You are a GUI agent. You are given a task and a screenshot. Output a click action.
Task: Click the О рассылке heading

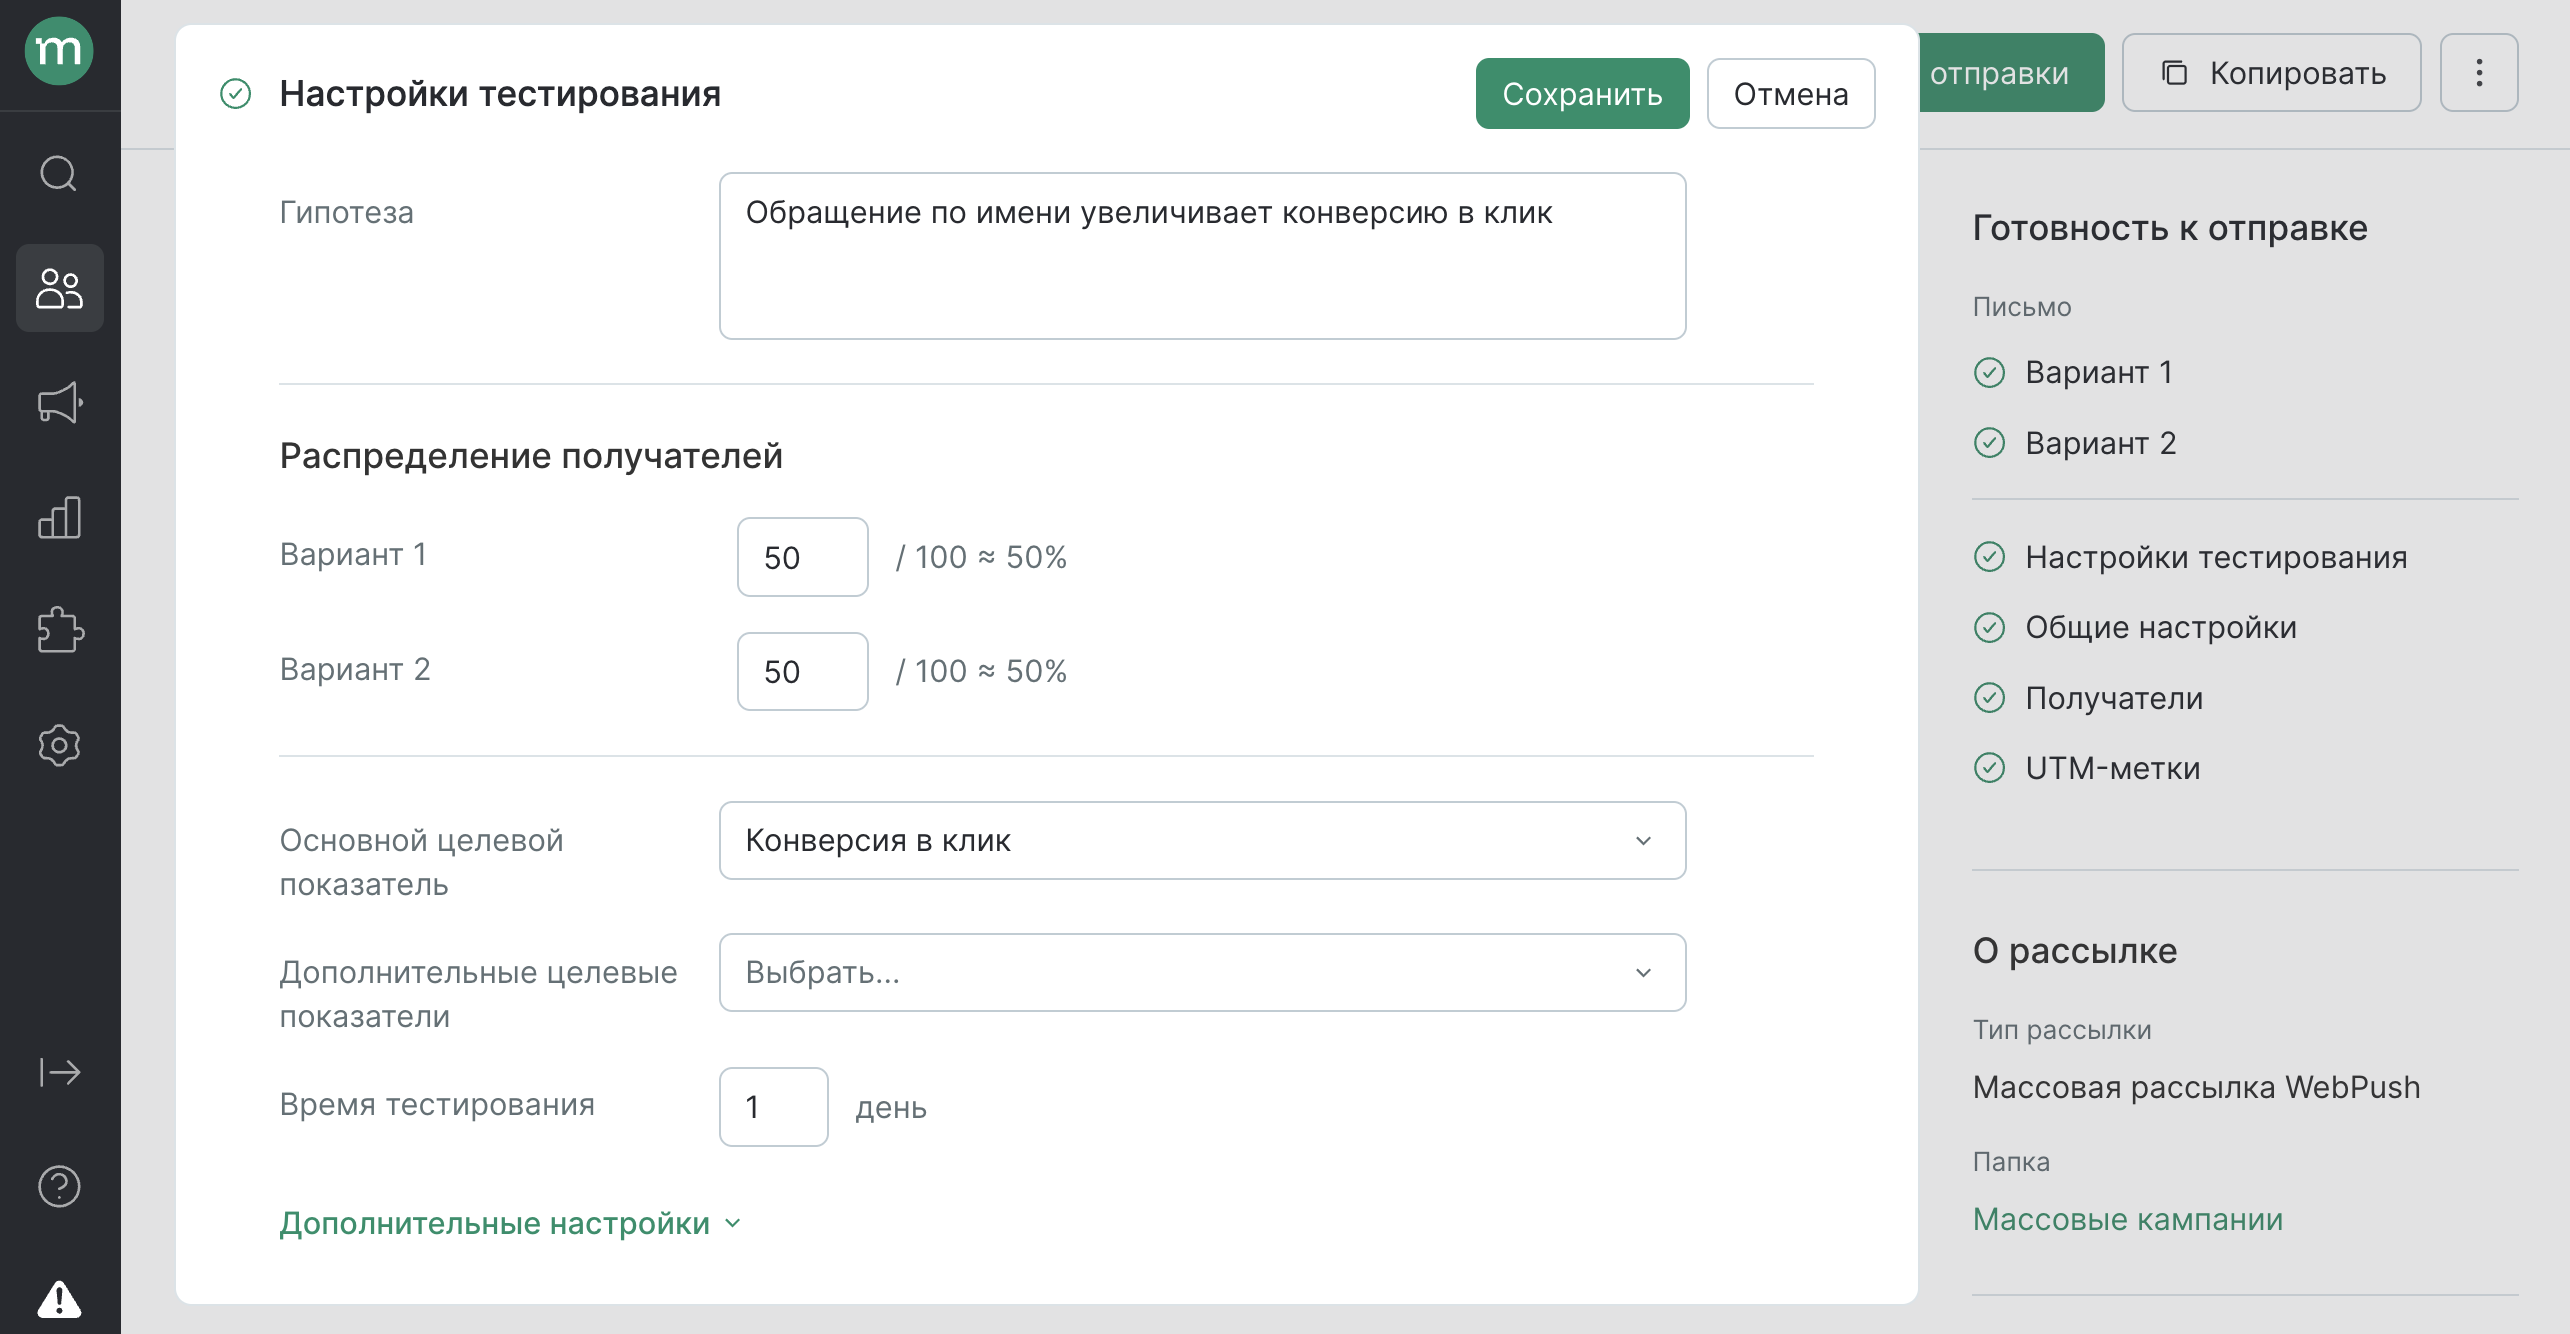pyautogui.click(x=2074, y=951)
